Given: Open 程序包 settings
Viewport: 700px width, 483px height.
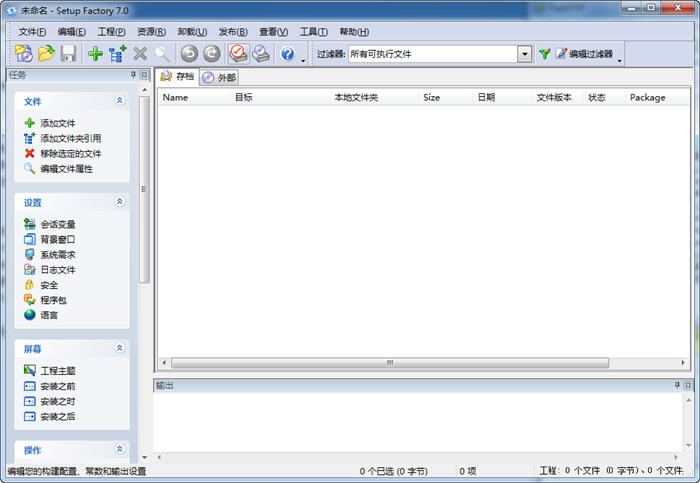Looking at the screenshot, I should (x=45, y=300).
